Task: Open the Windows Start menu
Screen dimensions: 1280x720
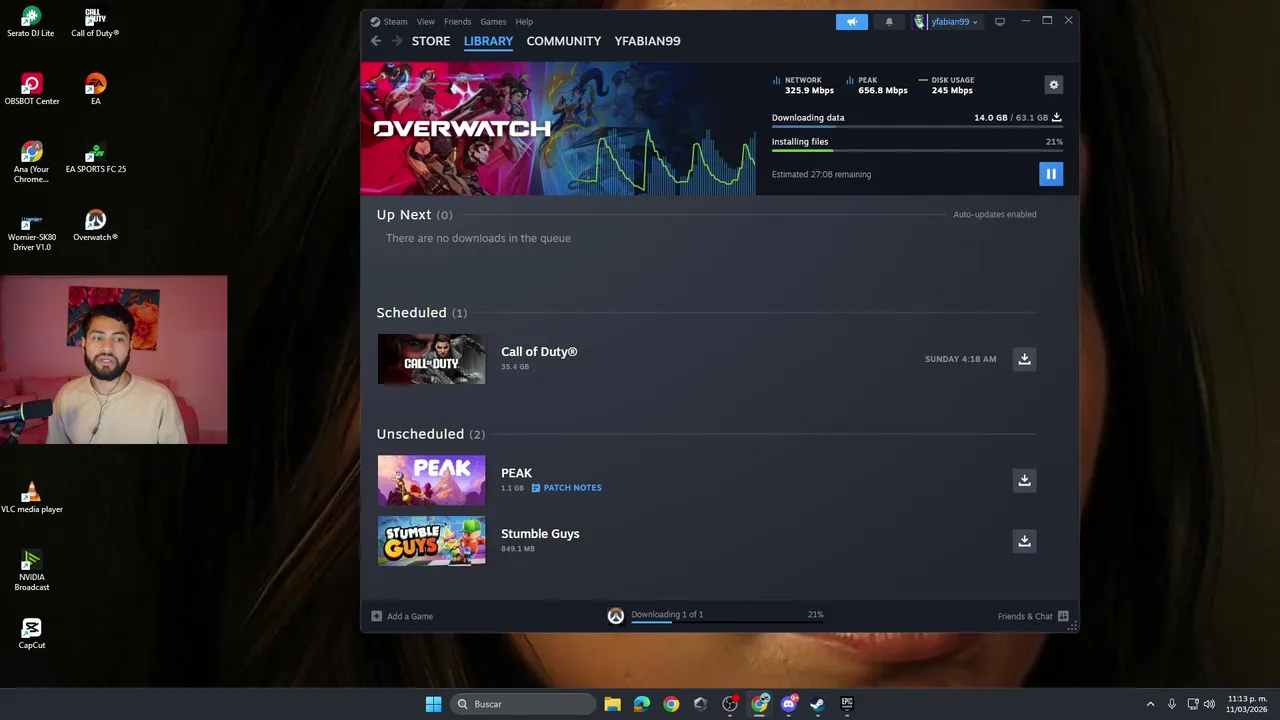Action: 433,704
